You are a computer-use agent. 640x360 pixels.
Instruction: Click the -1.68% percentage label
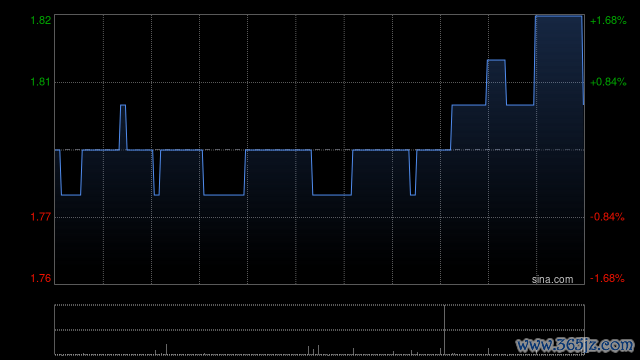607,278
